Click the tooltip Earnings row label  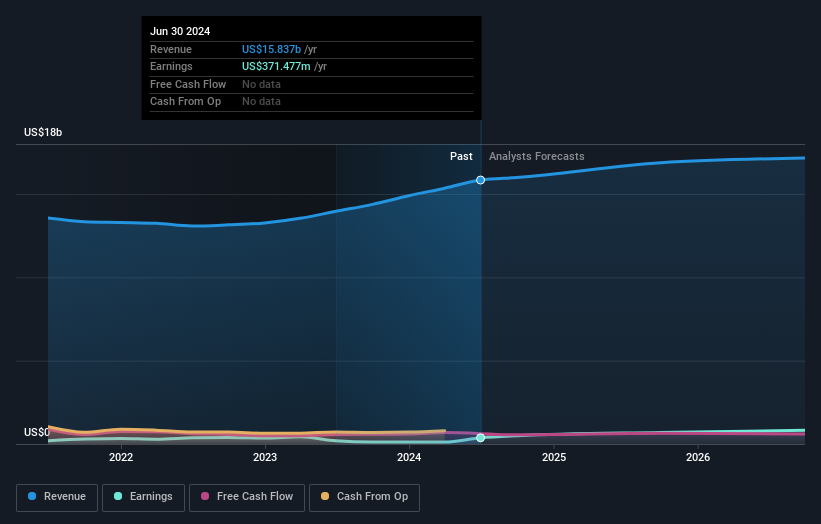point(171,66)
